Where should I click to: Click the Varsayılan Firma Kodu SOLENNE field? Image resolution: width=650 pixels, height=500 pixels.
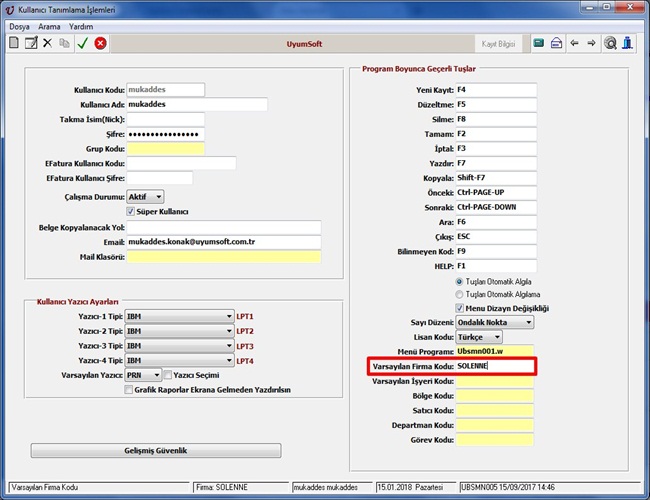495,366
